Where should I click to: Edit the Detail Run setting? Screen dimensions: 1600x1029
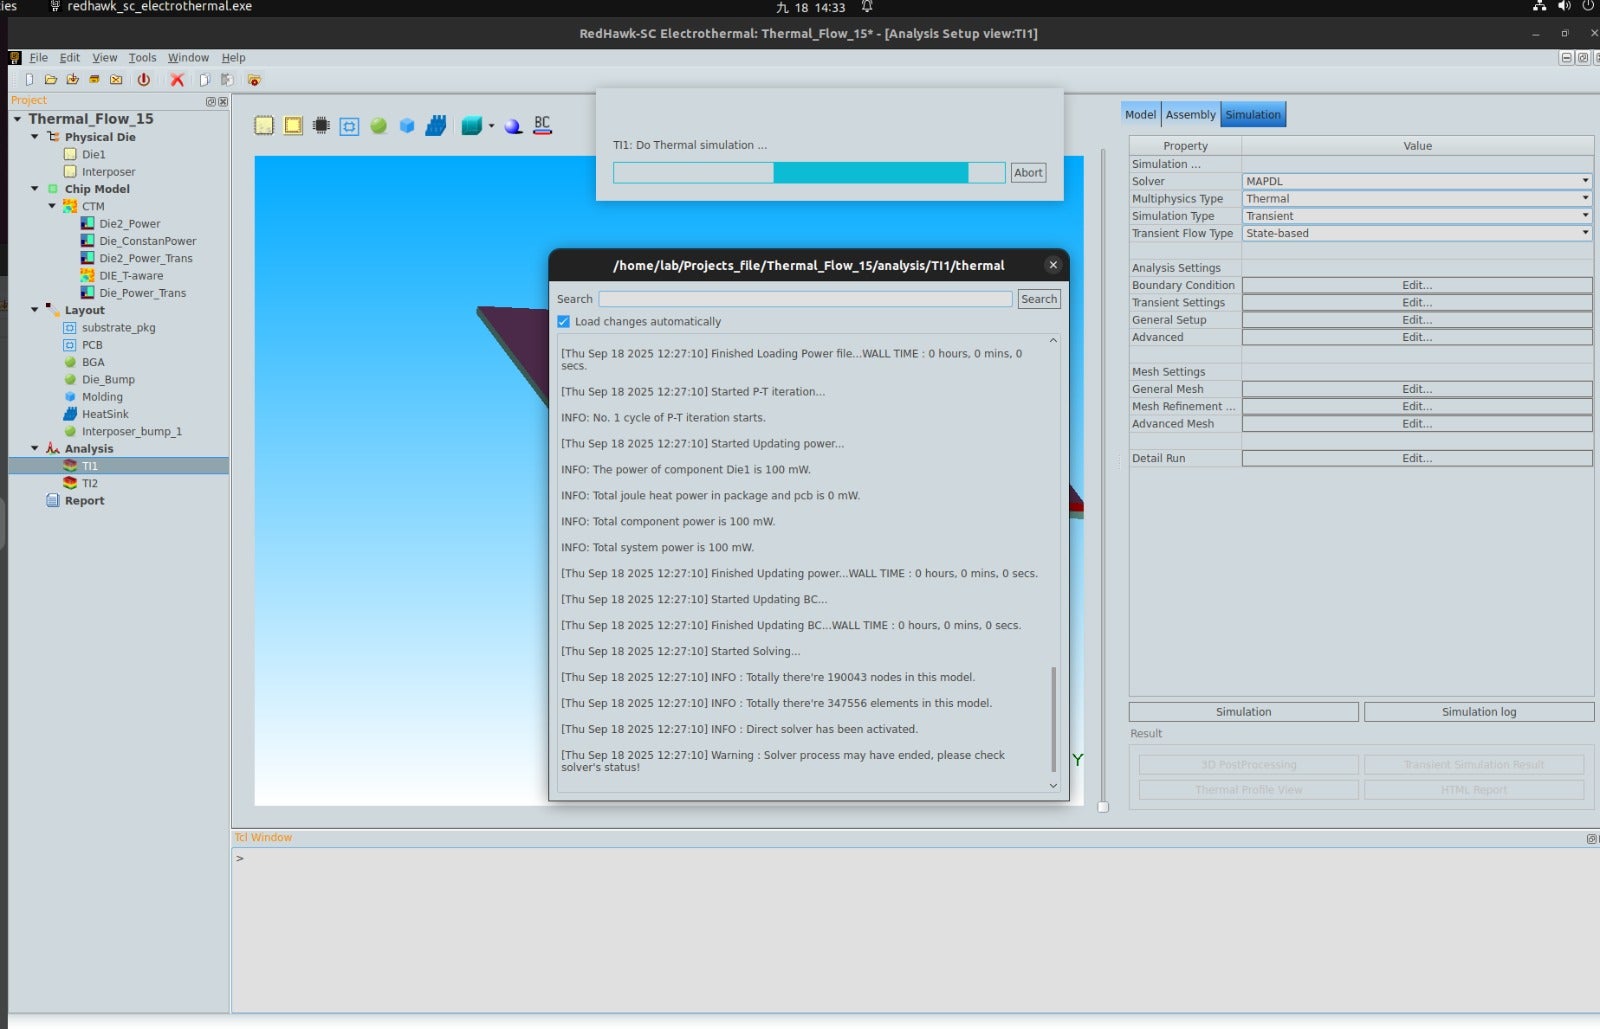1417,459
